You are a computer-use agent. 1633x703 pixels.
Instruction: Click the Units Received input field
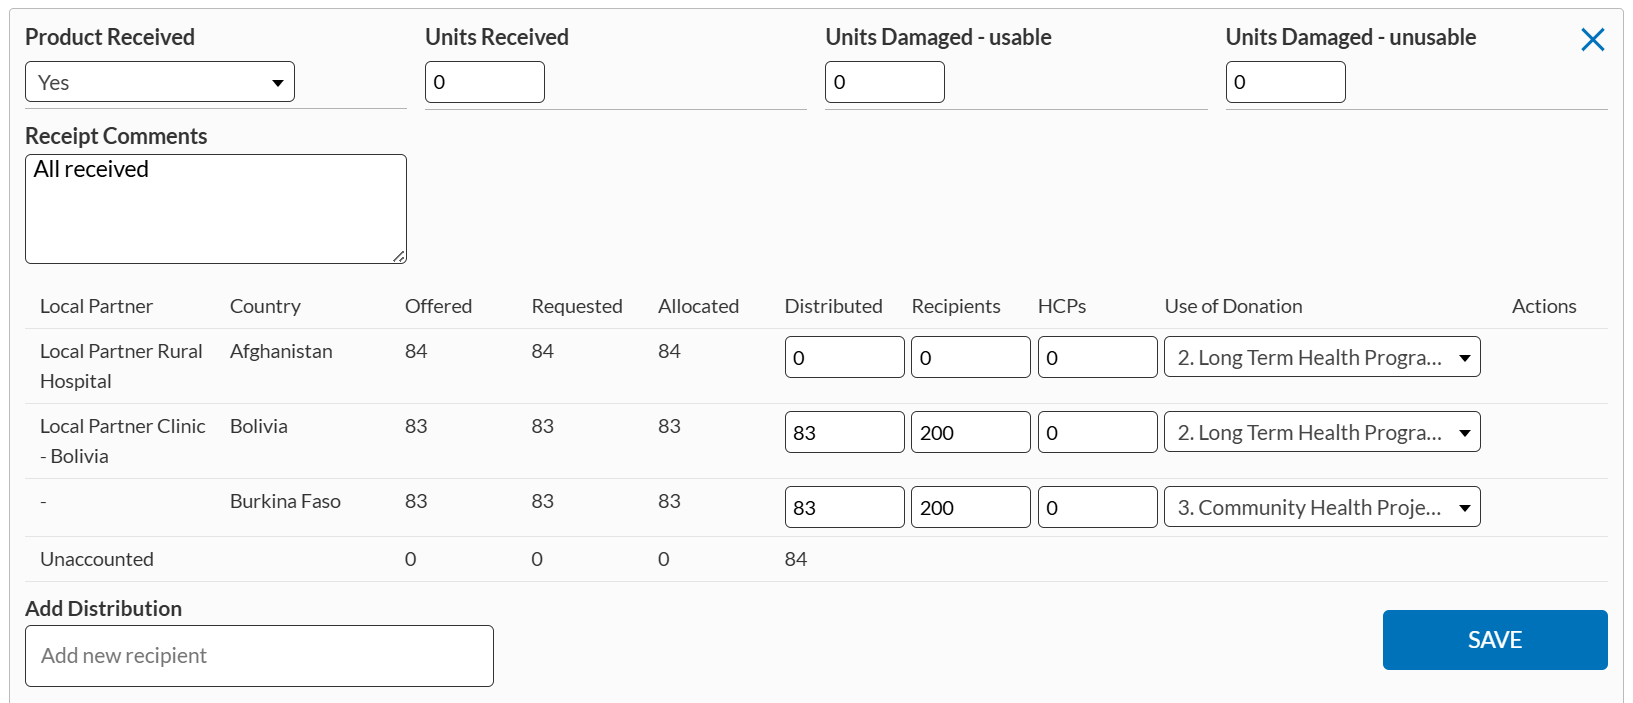point(485,82)
